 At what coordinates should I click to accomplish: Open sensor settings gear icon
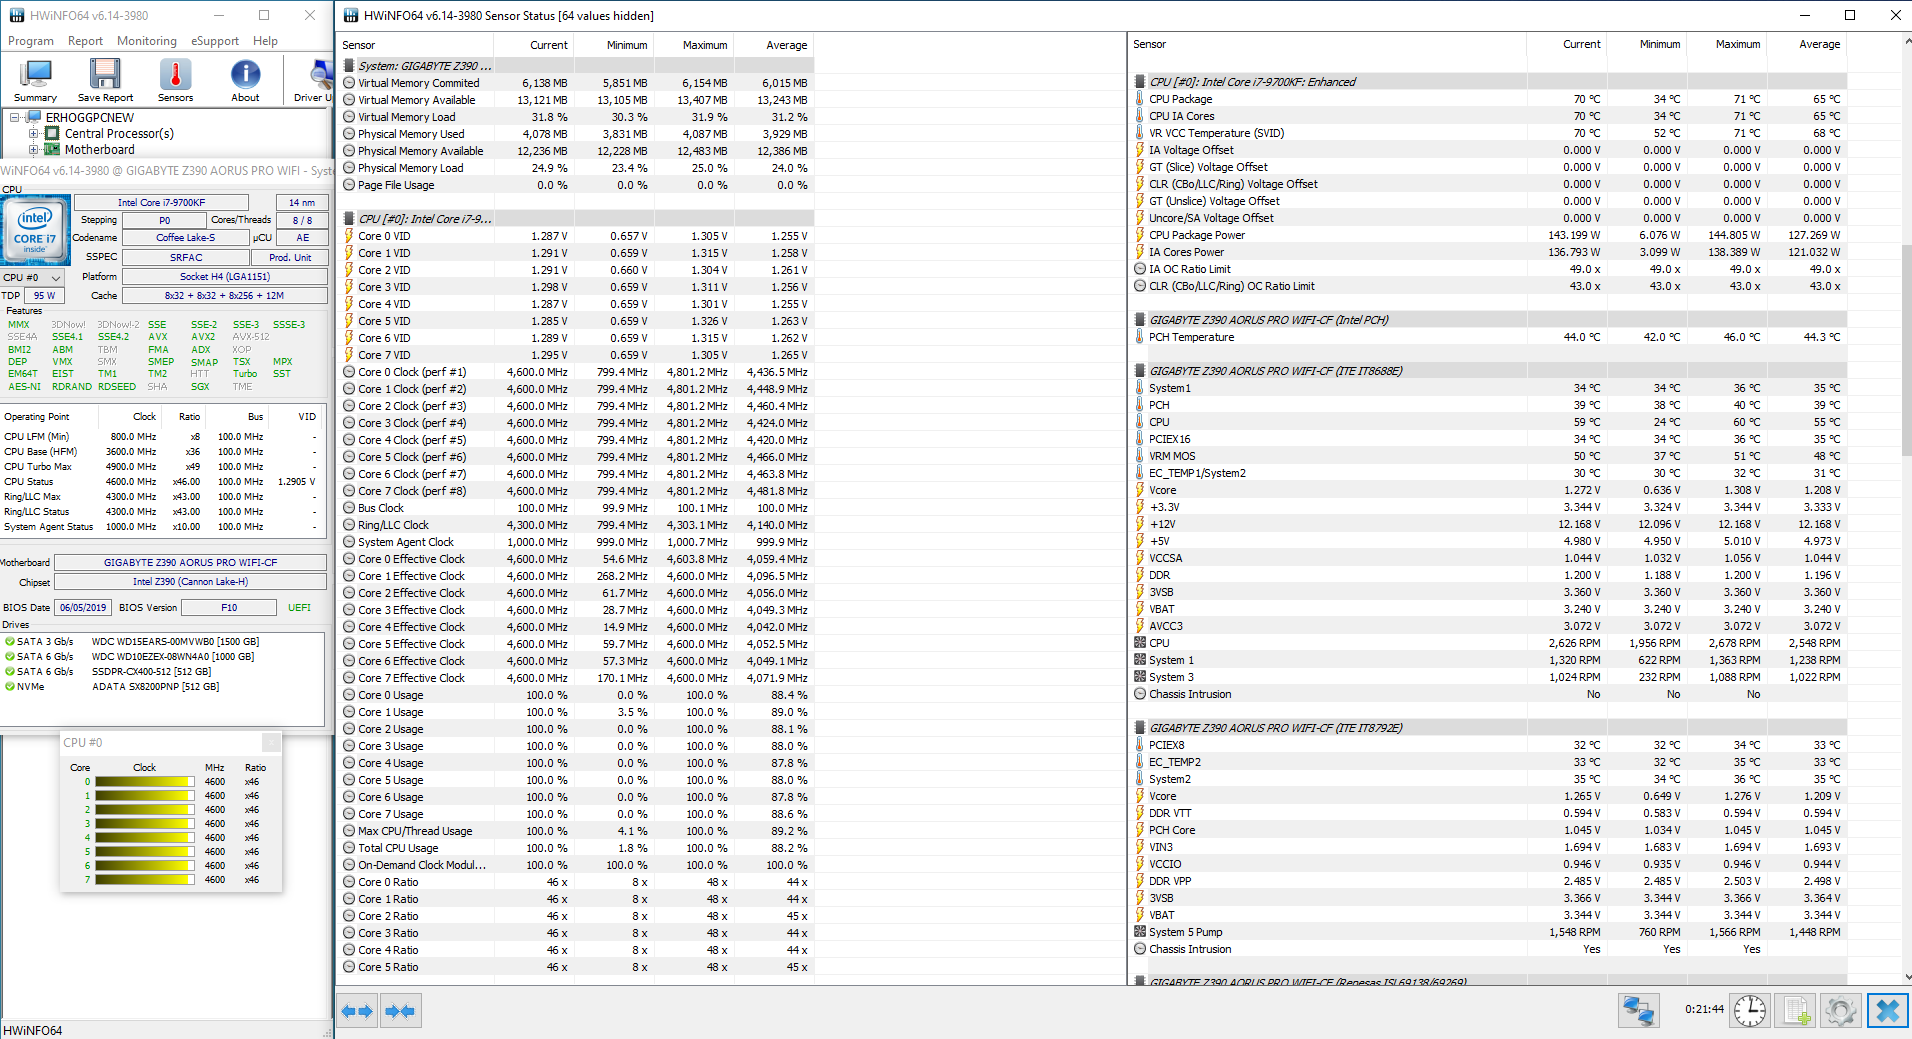(x=1841, y=1010)
